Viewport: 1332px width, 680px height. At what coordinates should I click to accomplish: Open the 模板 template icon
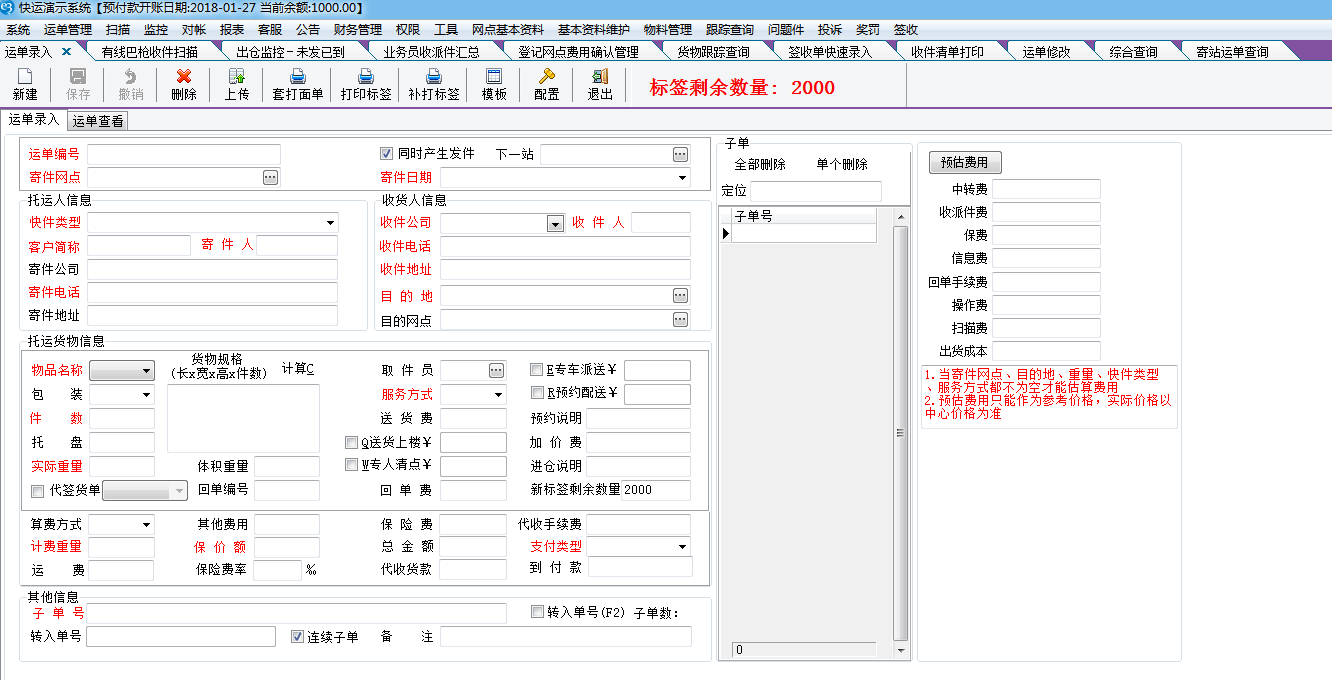494,76
